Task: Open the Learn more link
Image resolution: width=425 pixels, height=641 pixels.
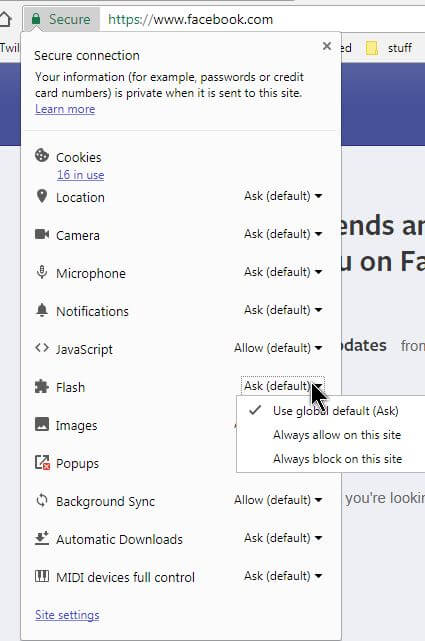Action: click(65, 109)
